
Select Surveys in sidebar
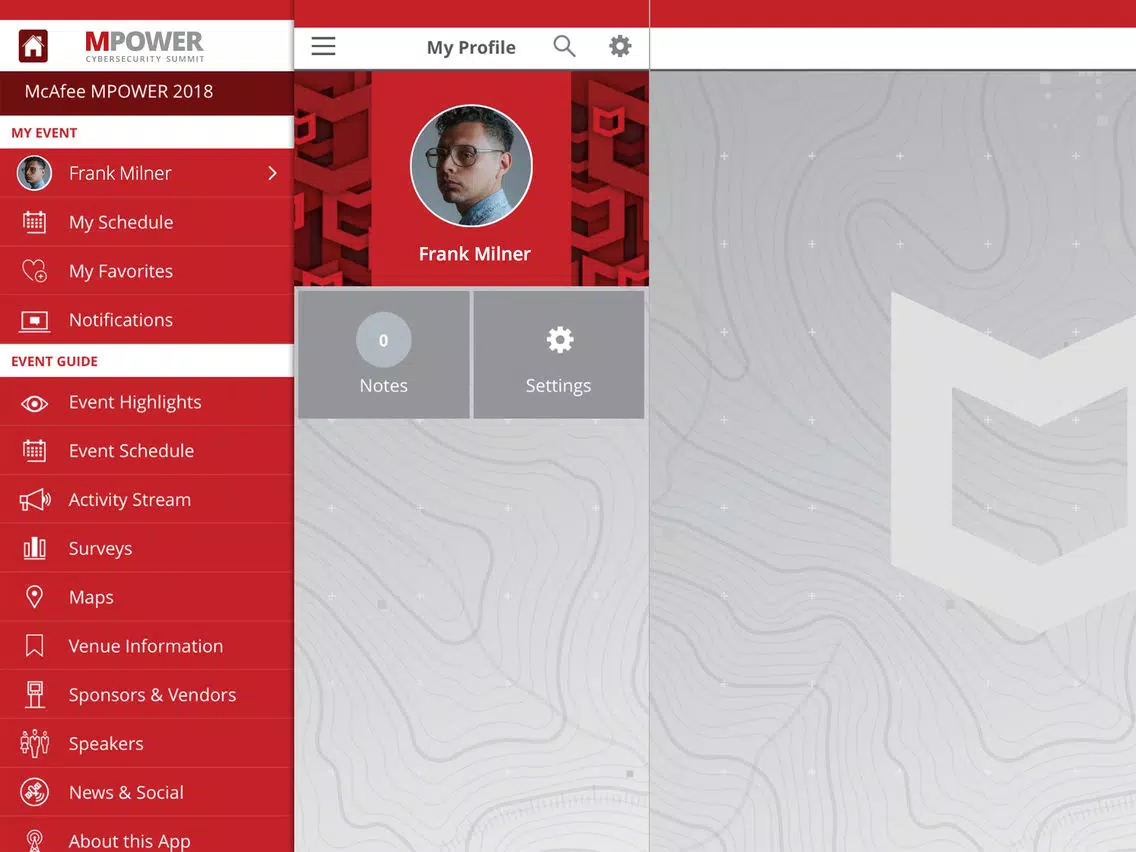[x=147, y=548]
